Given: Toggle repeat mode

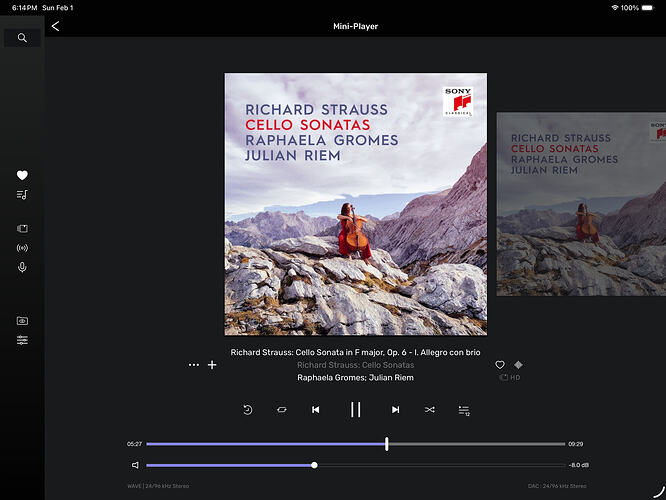Looking at the screenshot, I should 282,410.
